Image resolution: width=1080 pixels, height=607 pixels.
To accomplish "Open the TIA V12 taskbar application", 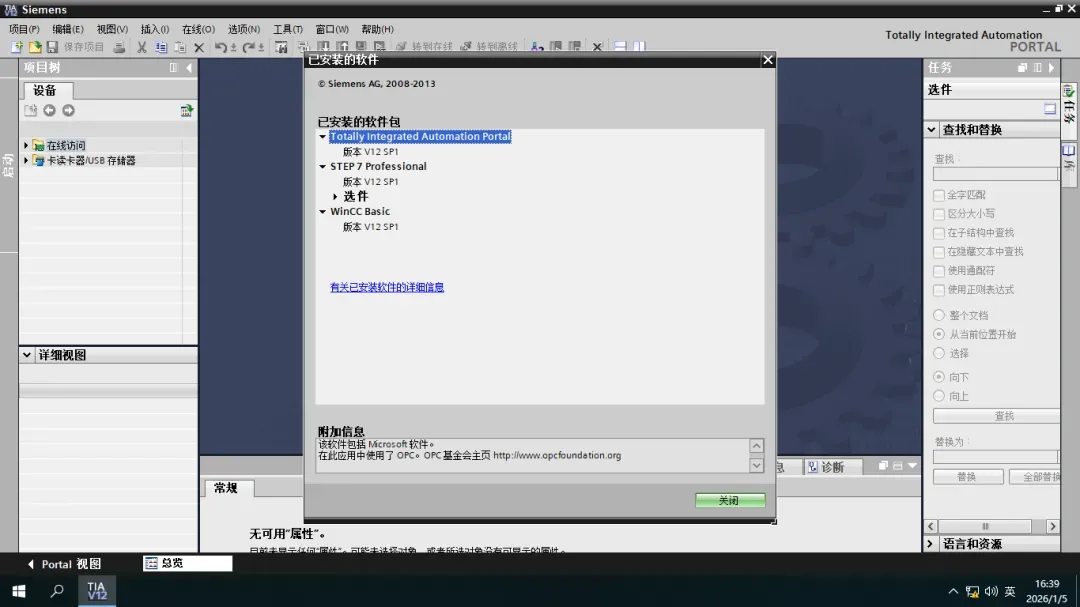I will (96, 591).
